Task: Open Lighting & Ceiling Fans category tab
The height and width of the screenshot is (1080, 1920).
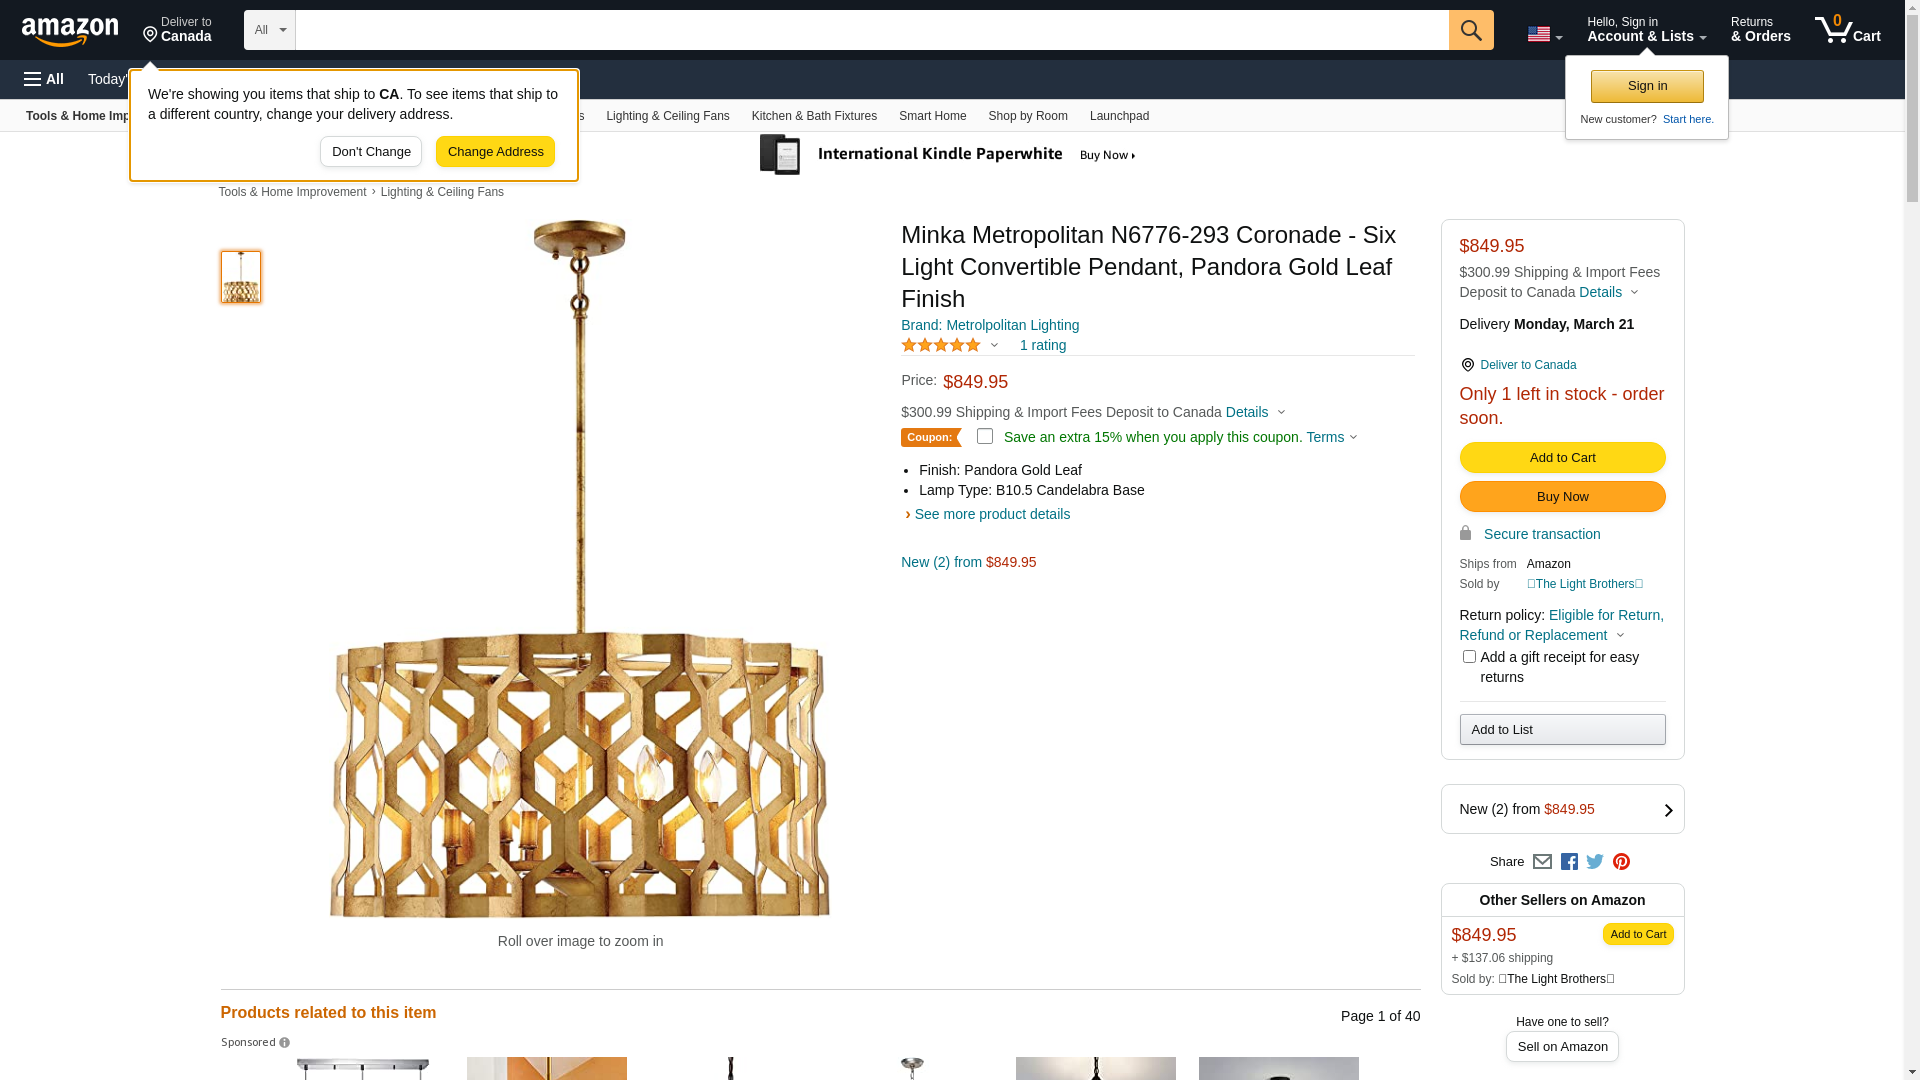Action: [x=667, y=116]
